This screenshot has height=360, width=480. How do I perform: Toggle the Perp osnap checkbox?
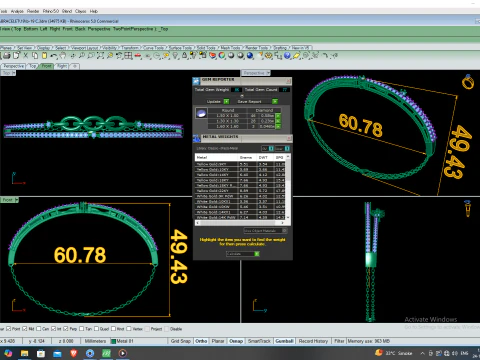pyautogui.click(x=66, y=329)
